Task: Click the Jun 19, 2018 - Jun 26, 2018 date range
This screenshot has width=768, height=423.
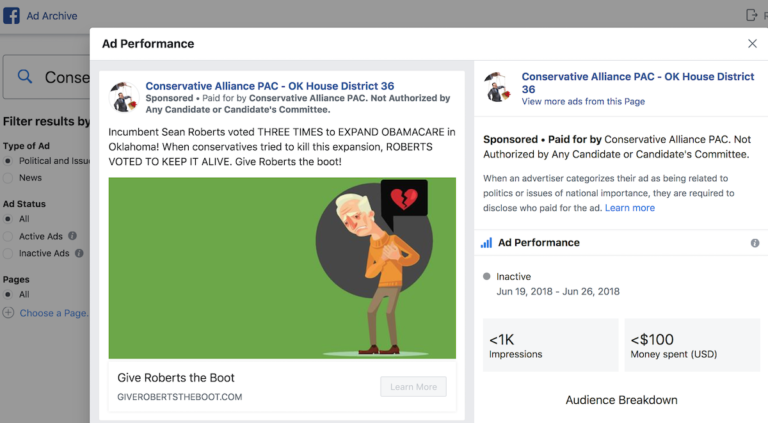Action: click(x=558, y=291)
